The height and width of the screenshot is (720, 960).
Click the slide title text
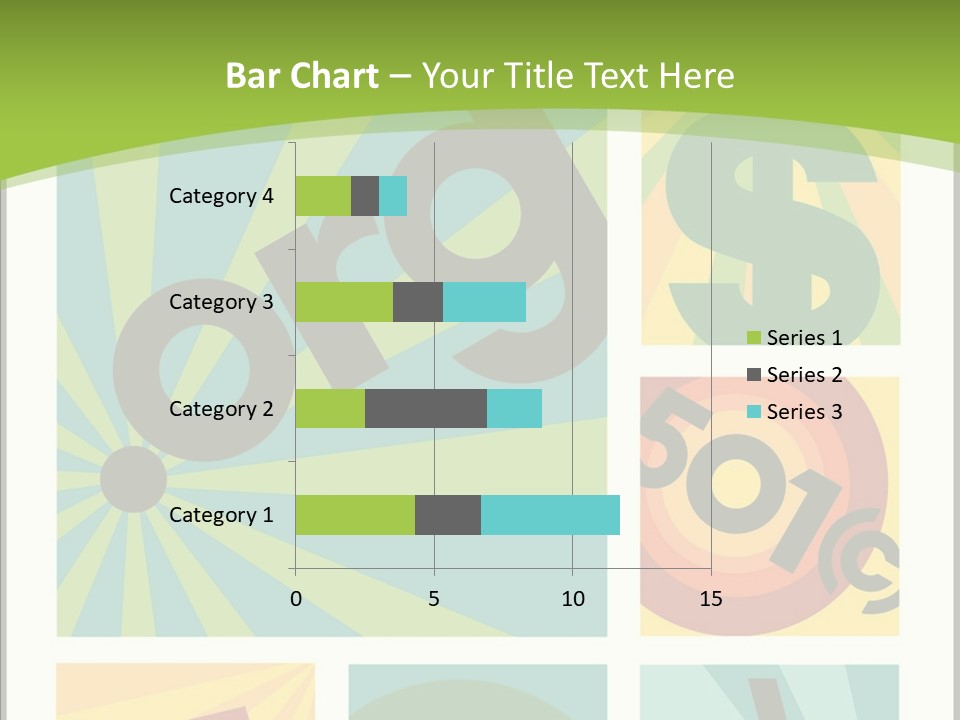coord(480,76)
